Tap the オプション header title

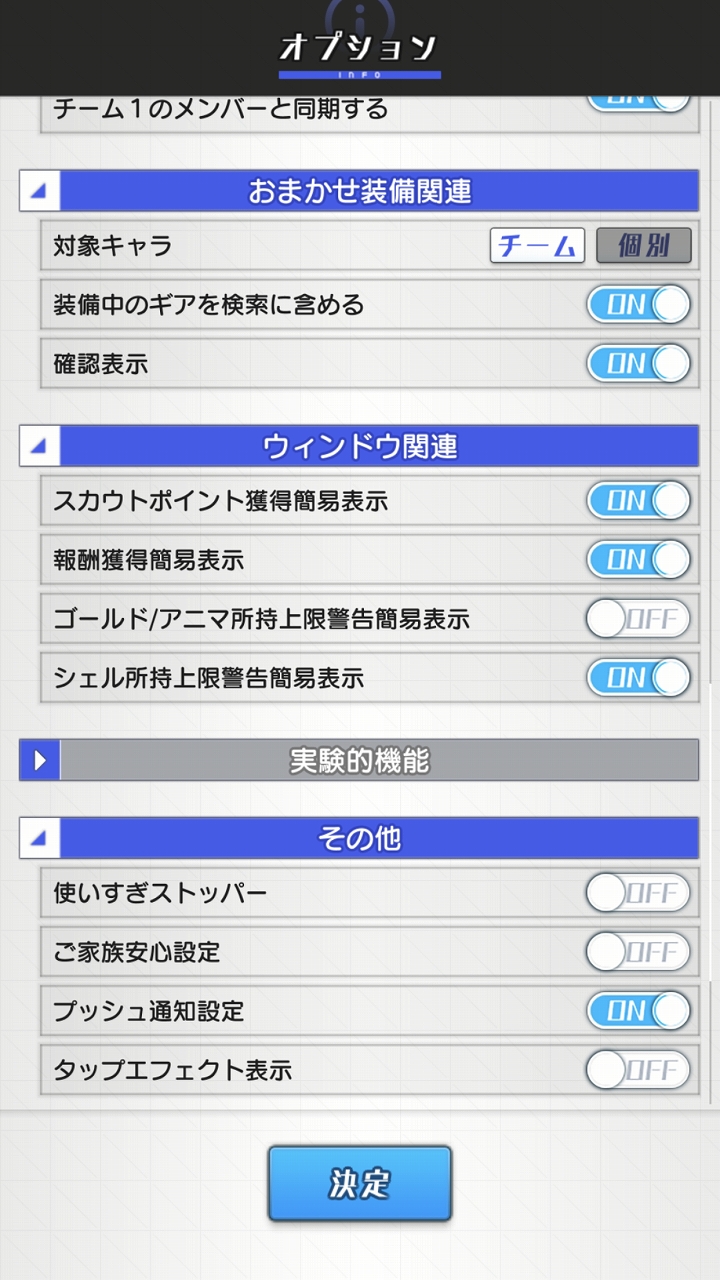359,48
